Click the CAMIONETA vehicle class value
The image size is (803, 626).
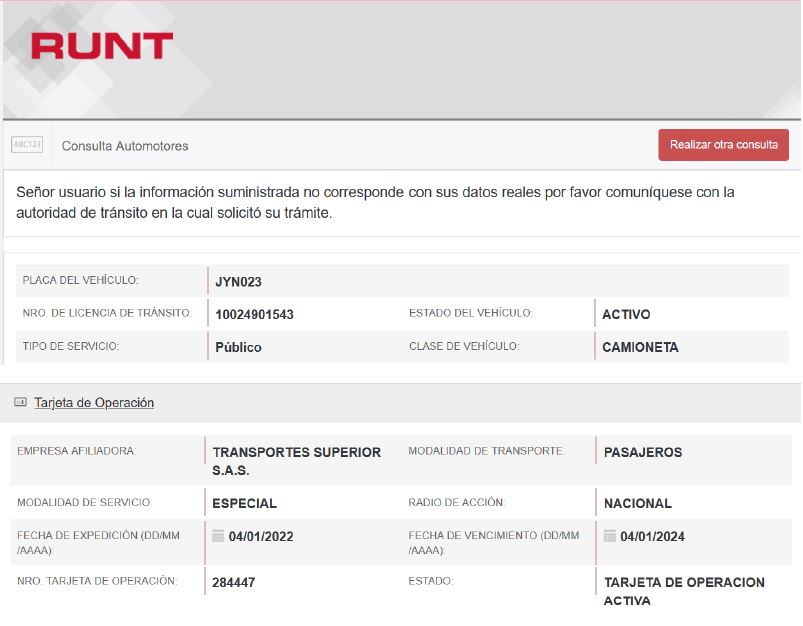(x=640, y=347)
